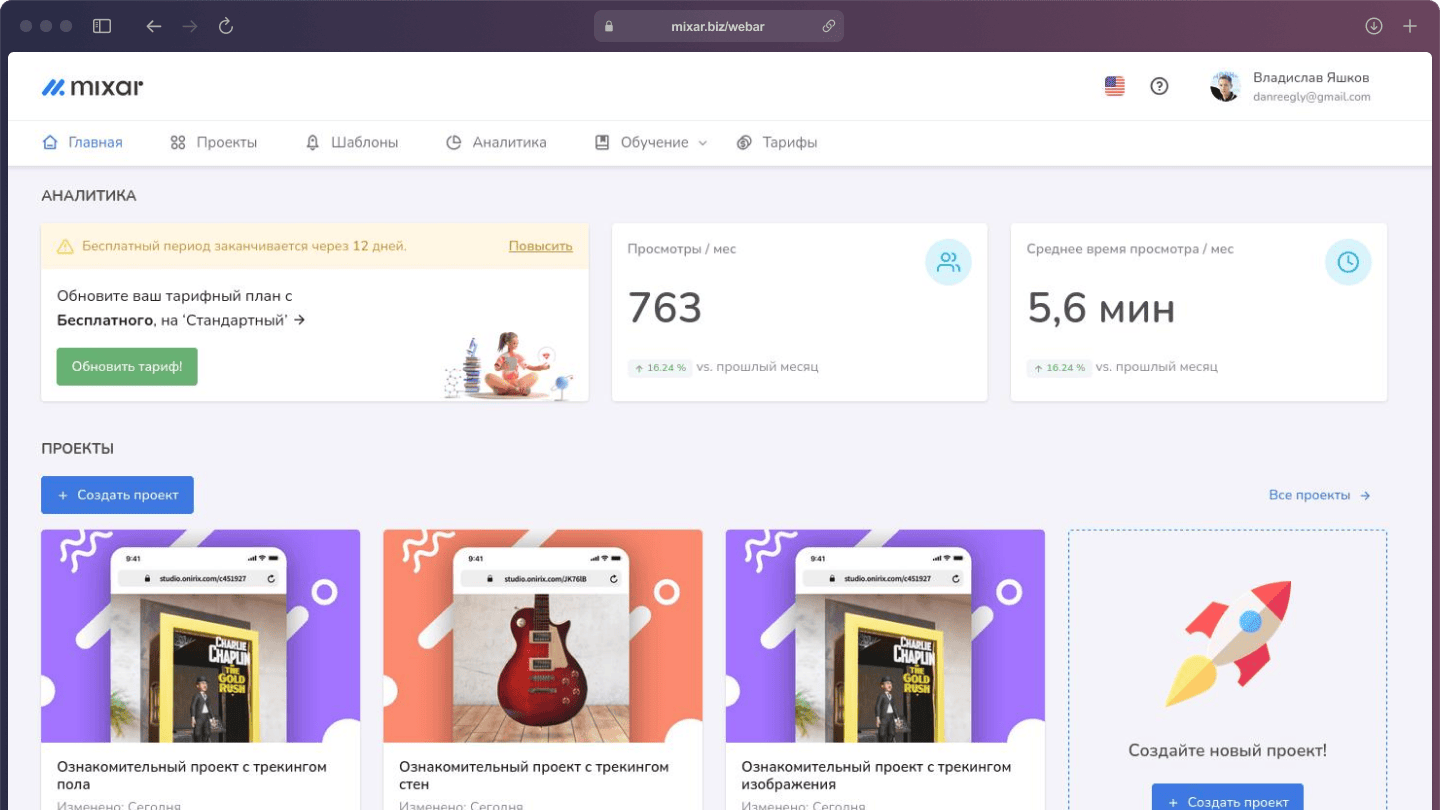
Task: Open the Тарифы tab
Action: (777, 143)
